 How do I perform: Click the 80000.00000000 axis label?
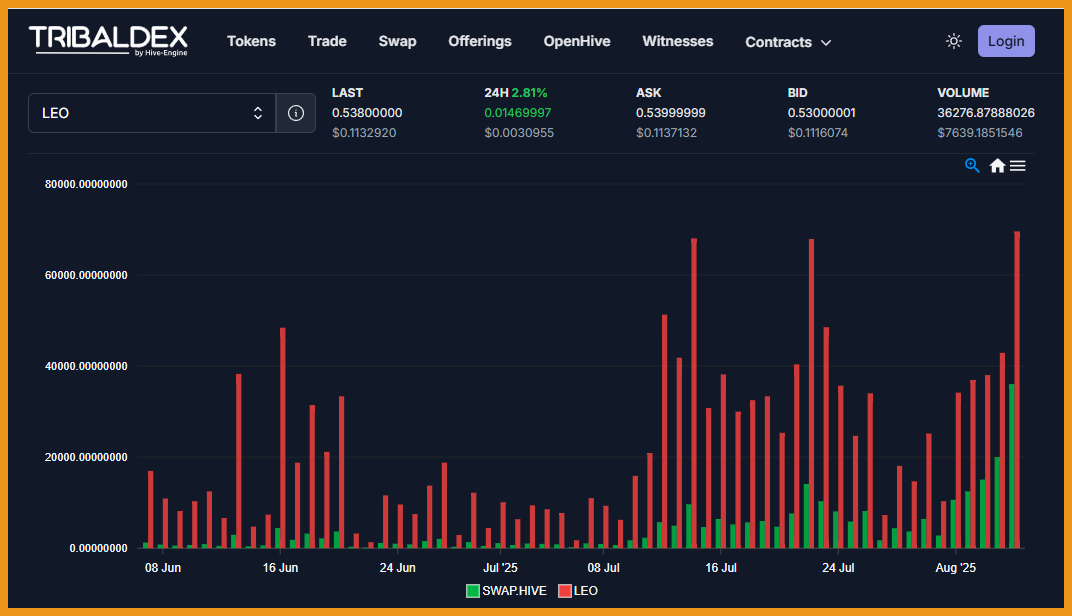point(86,184)
